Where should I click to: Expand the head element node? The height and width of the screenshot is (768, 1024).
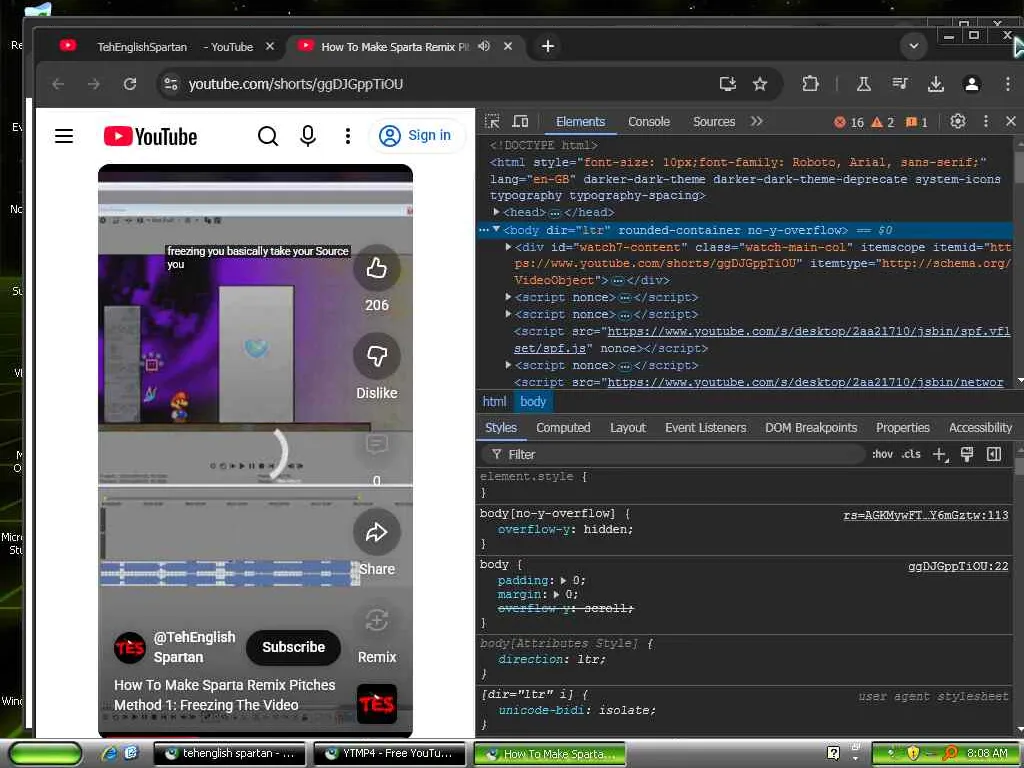(x=496, y=212)
